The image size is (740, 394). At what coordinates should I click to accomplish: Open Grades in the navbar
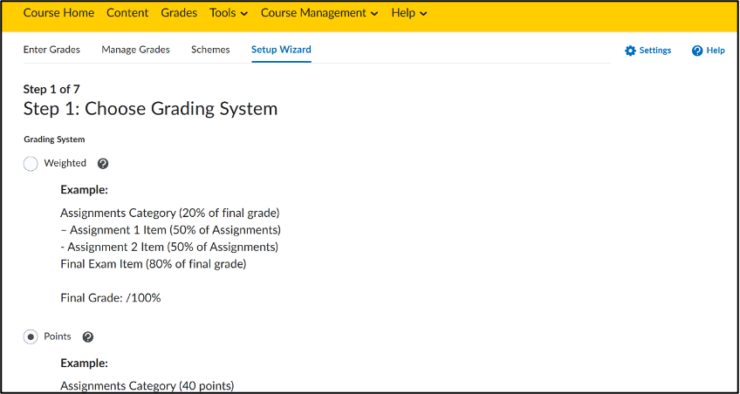(179, 13)
